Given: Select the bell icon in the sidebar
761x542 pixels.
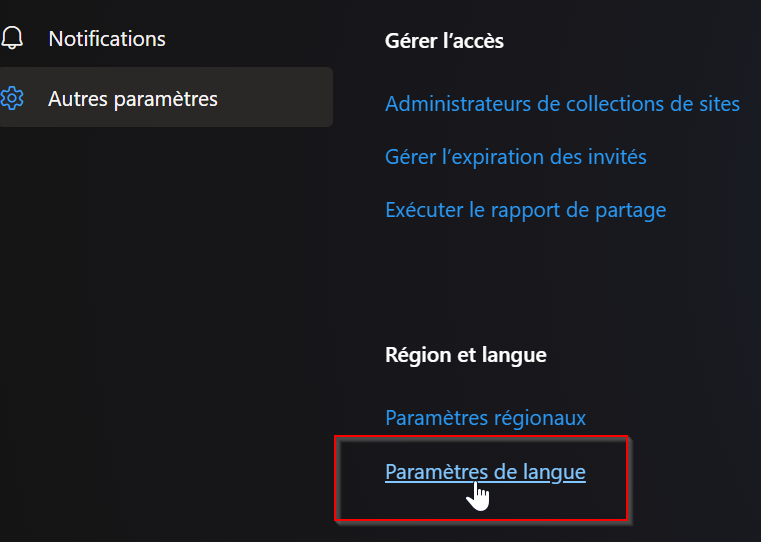Looking at the screenshot, I should tap(12, 39).
